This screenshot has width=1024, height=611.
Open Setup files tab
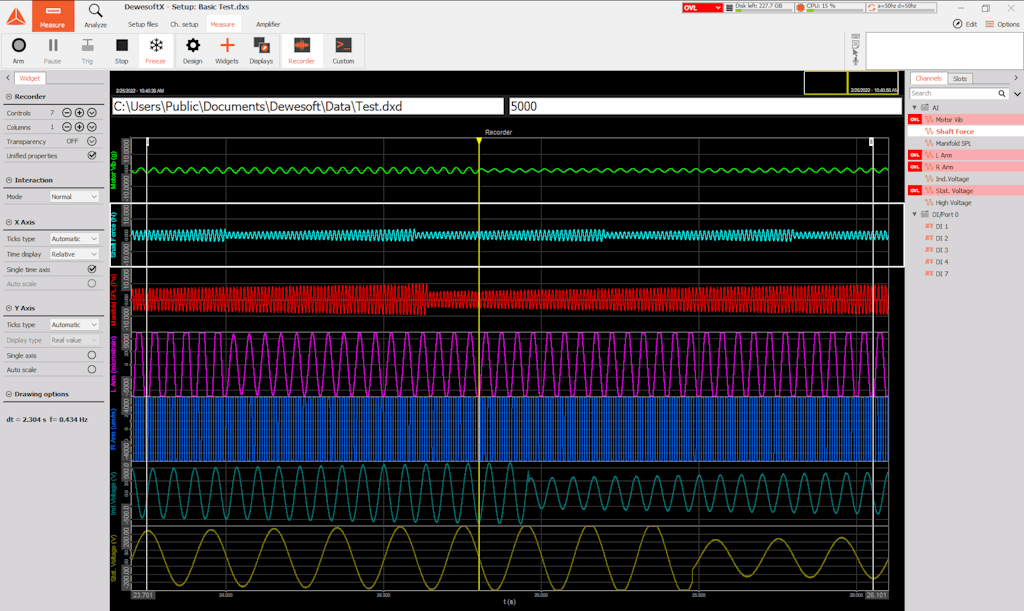point(143,24)
